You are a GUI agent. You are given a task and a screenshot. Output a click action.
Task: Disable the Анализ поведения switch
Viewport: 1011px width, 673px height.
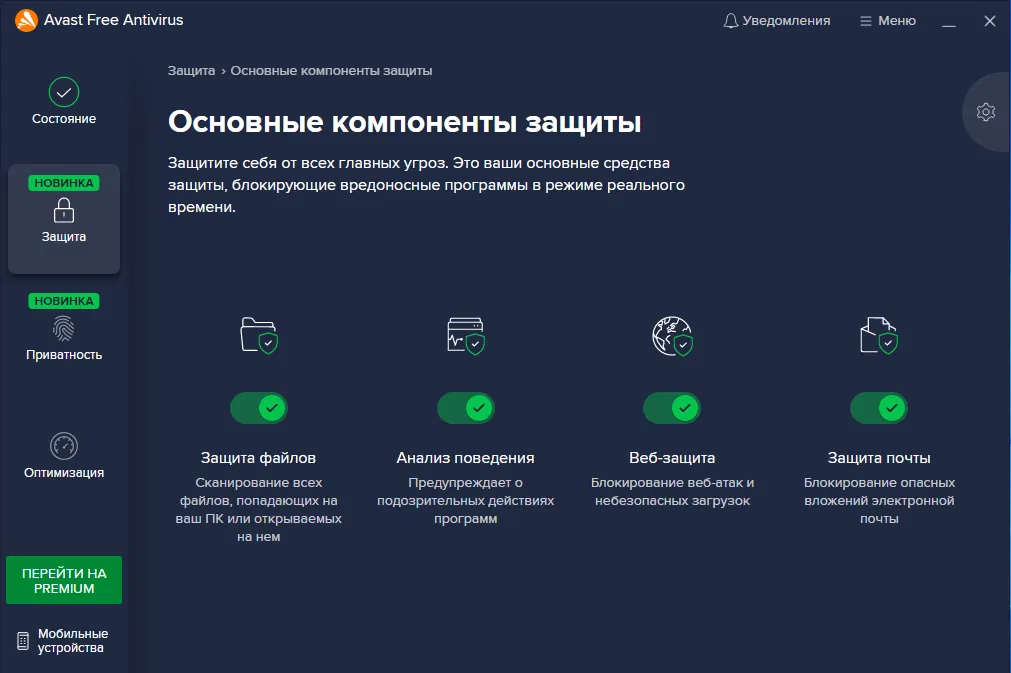[x=466, y=408]
